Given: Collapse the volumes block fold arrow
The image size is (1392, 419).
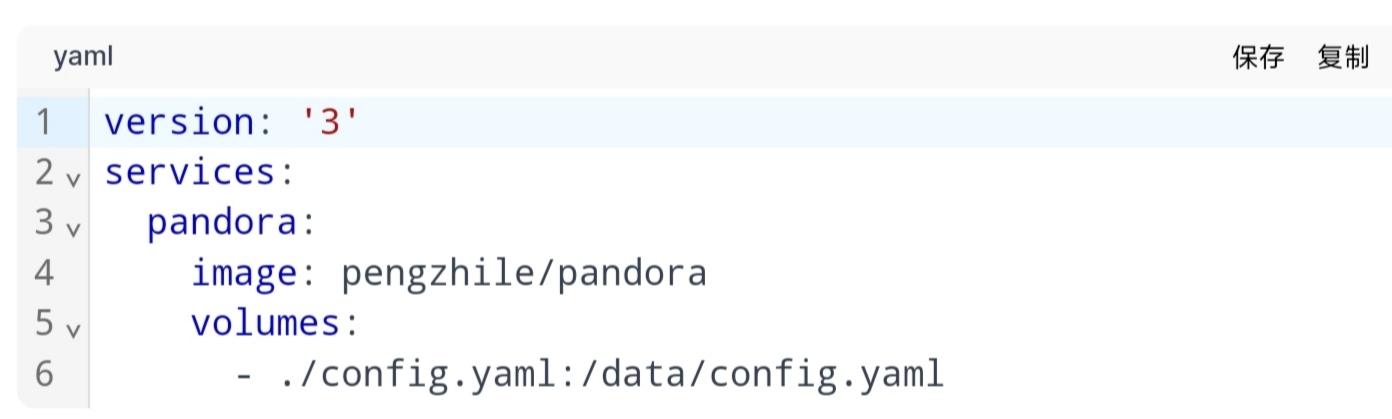Looking at the screenshot, I should (x=72, y=330).
